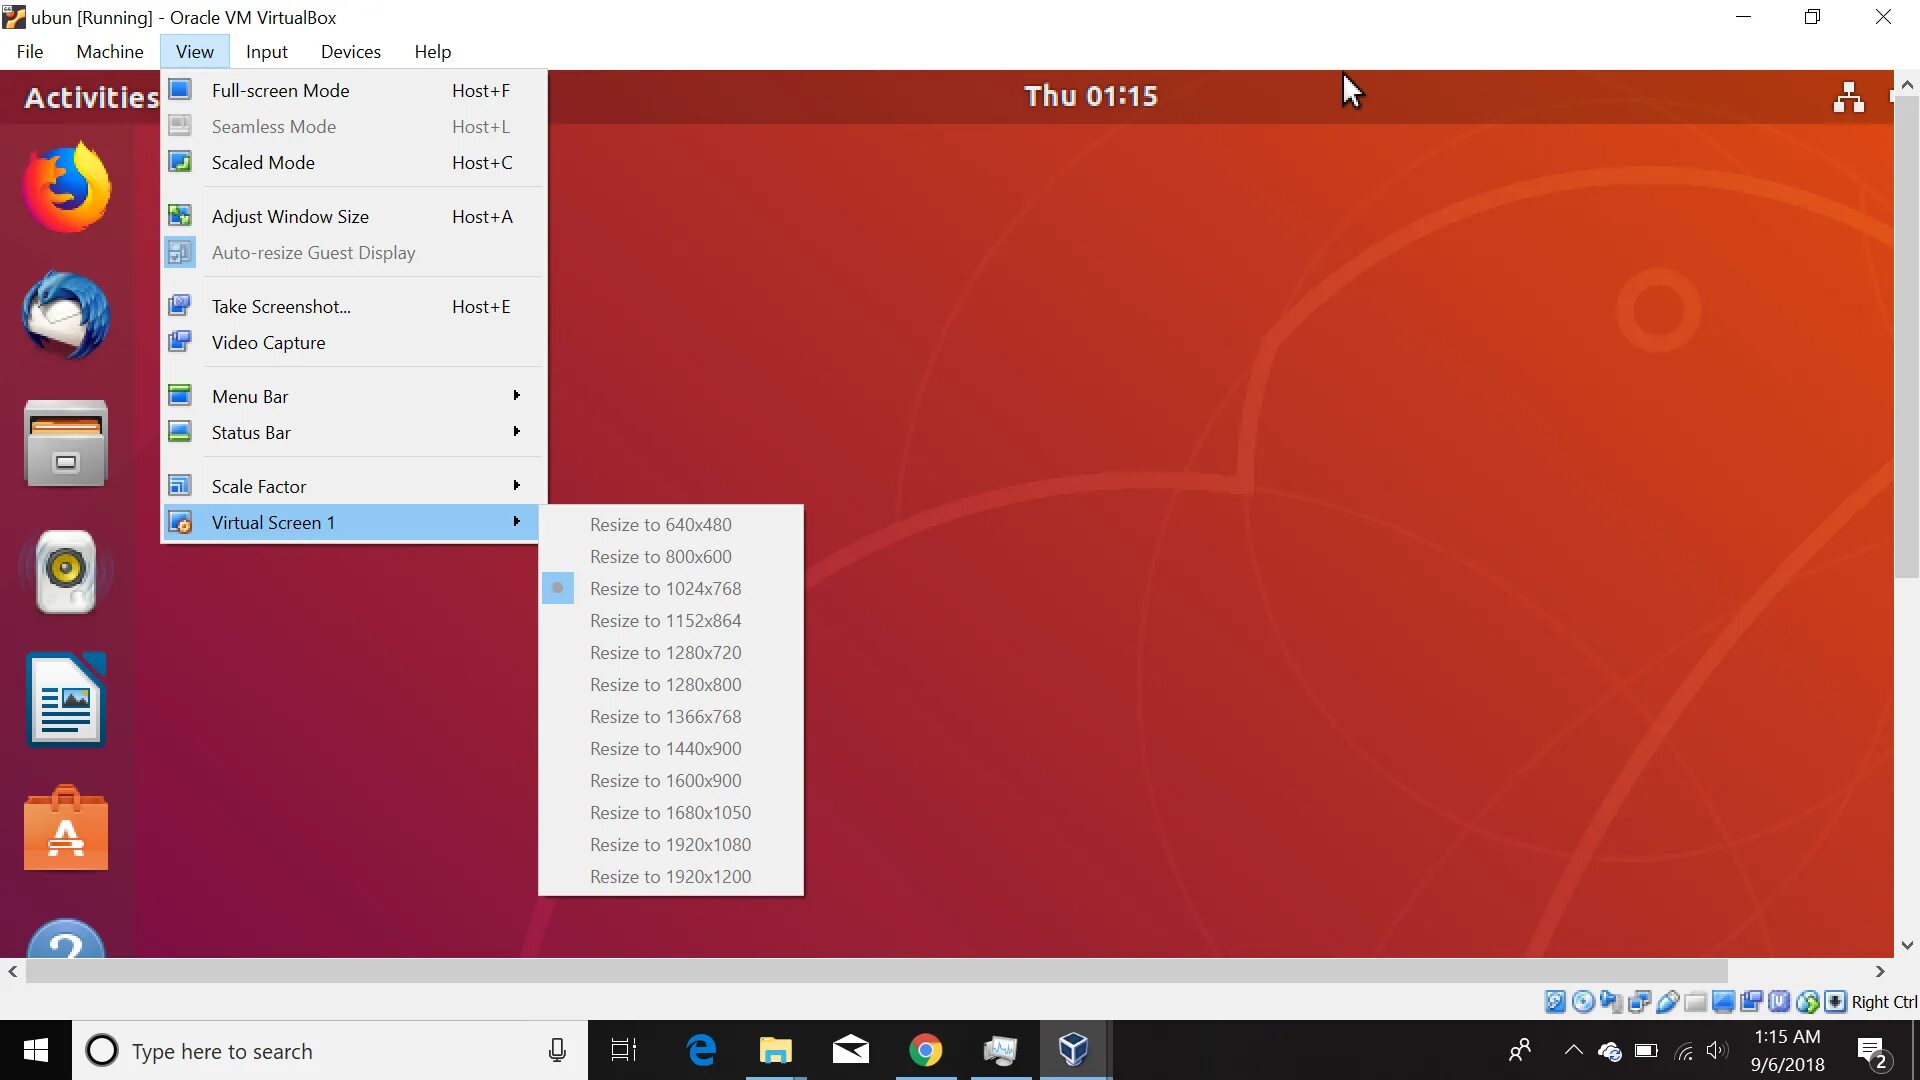Viewport: 1920px width, 1080px height.
Task: Click the Adjust Window Size icon
Action: pyautogui.click(x=180, y=216)
